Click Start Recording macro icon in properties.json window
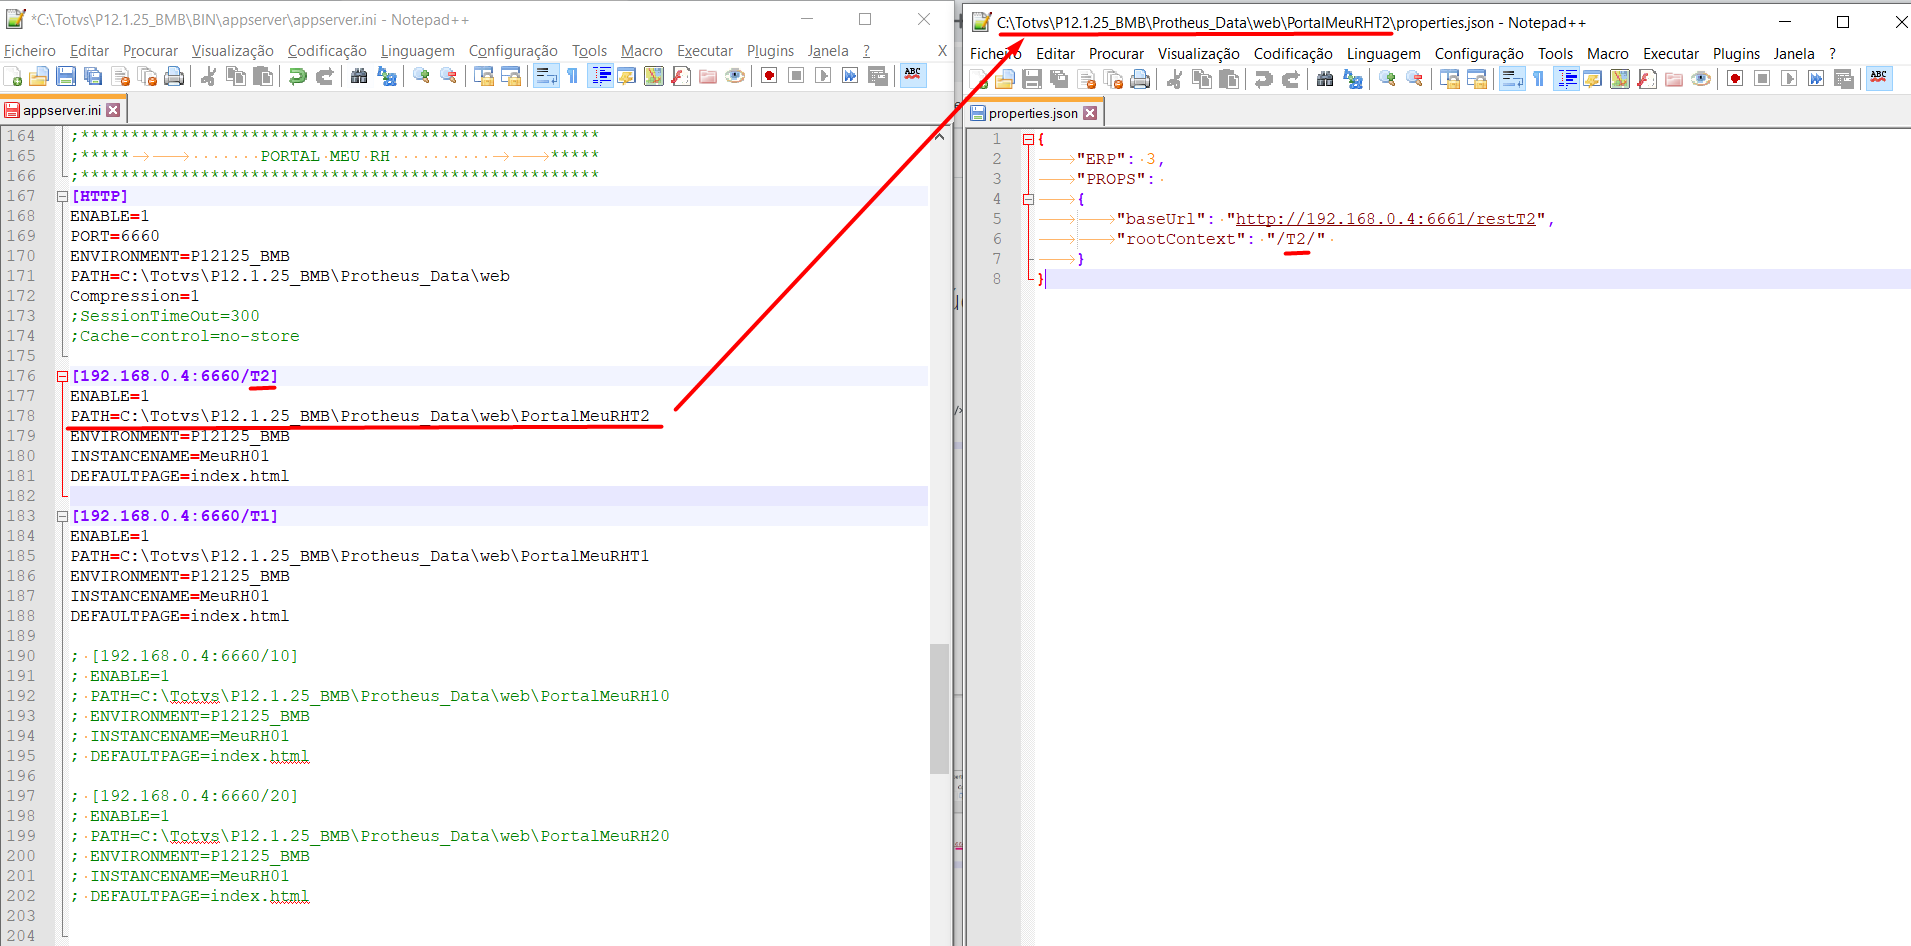The width and height of the screenshot is (1911, 946). (1735, 80)
